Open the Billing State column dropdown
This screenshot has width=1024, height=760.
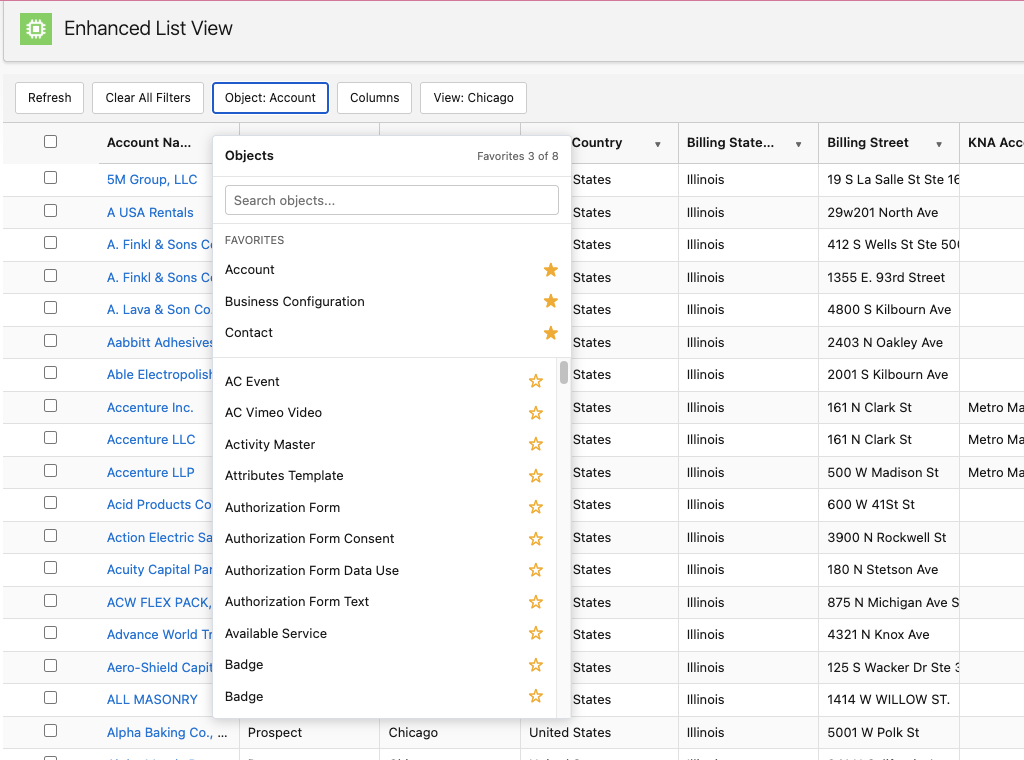tap(800, 143)
